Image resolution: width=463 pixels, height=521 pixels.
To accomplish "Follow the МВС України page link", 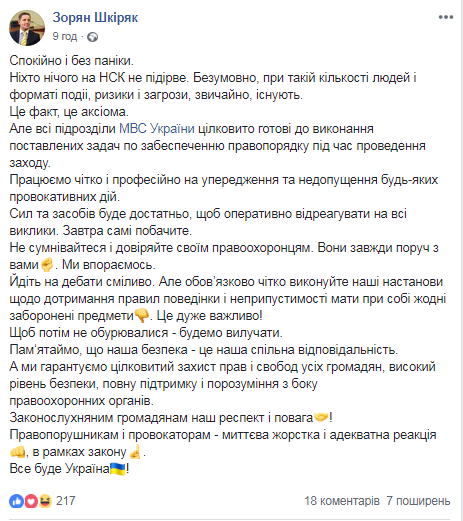I will (157, 129).
